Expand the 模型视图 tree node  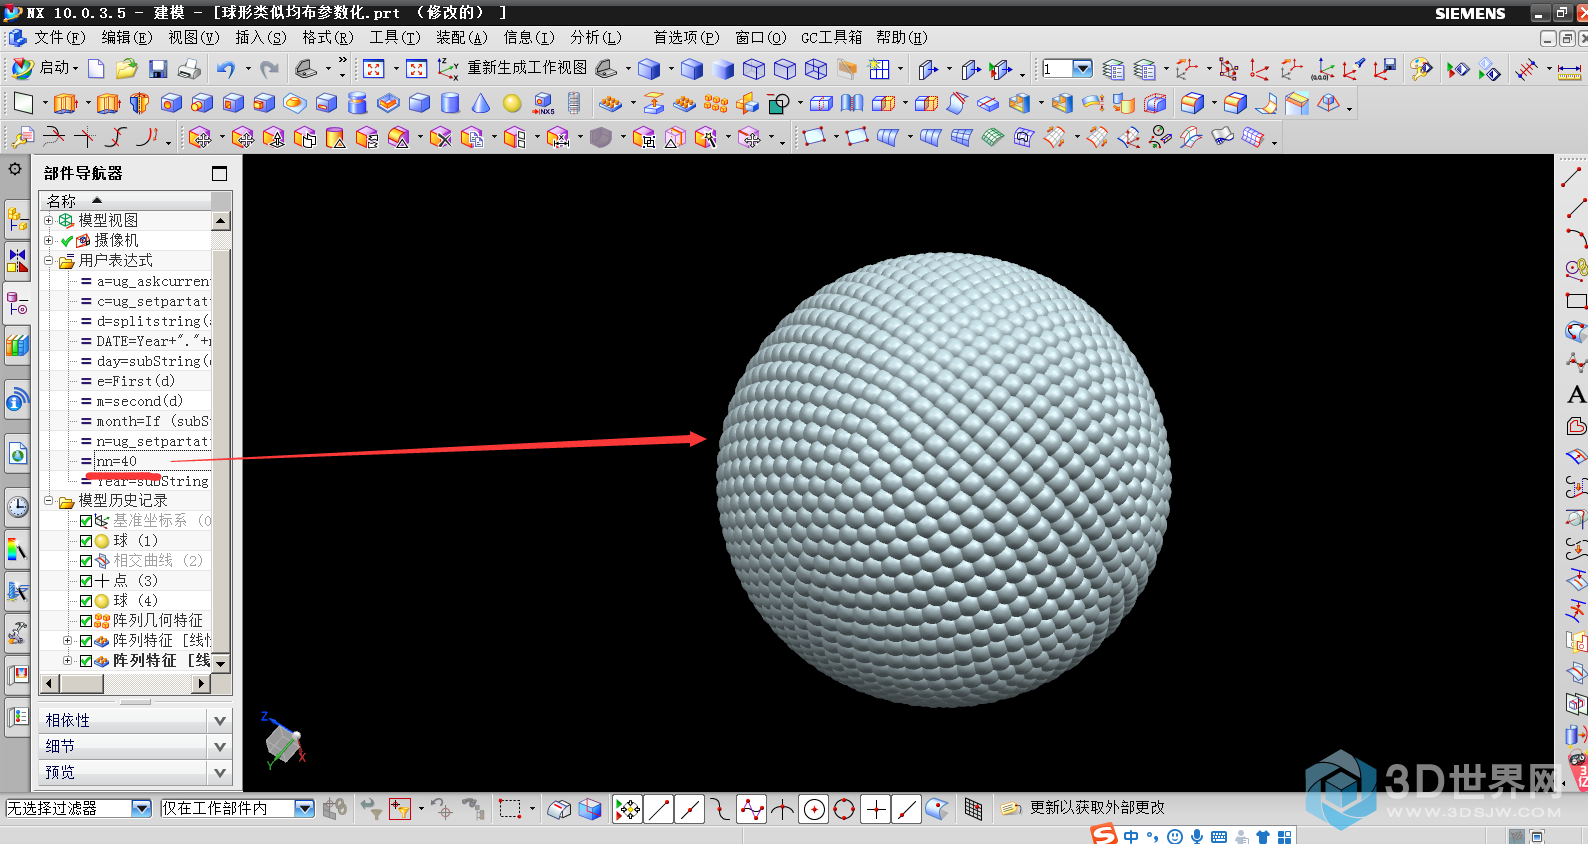[48, 220]
